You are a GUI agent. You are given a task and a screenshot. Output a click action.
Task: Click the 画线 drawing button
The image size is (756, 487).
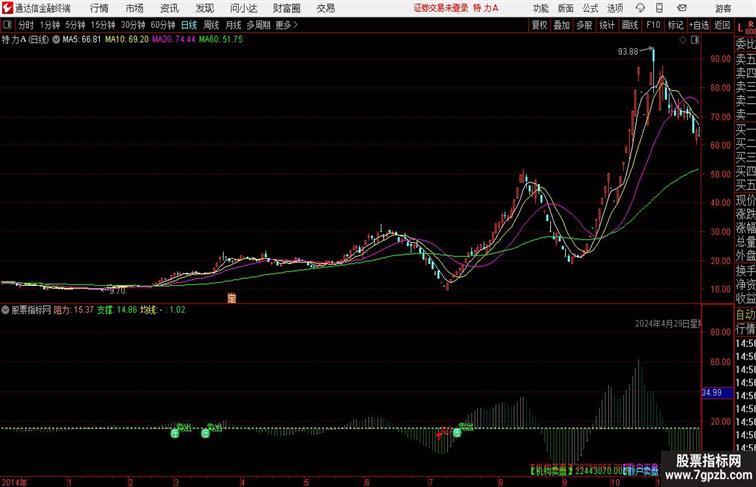pos(630,25)
